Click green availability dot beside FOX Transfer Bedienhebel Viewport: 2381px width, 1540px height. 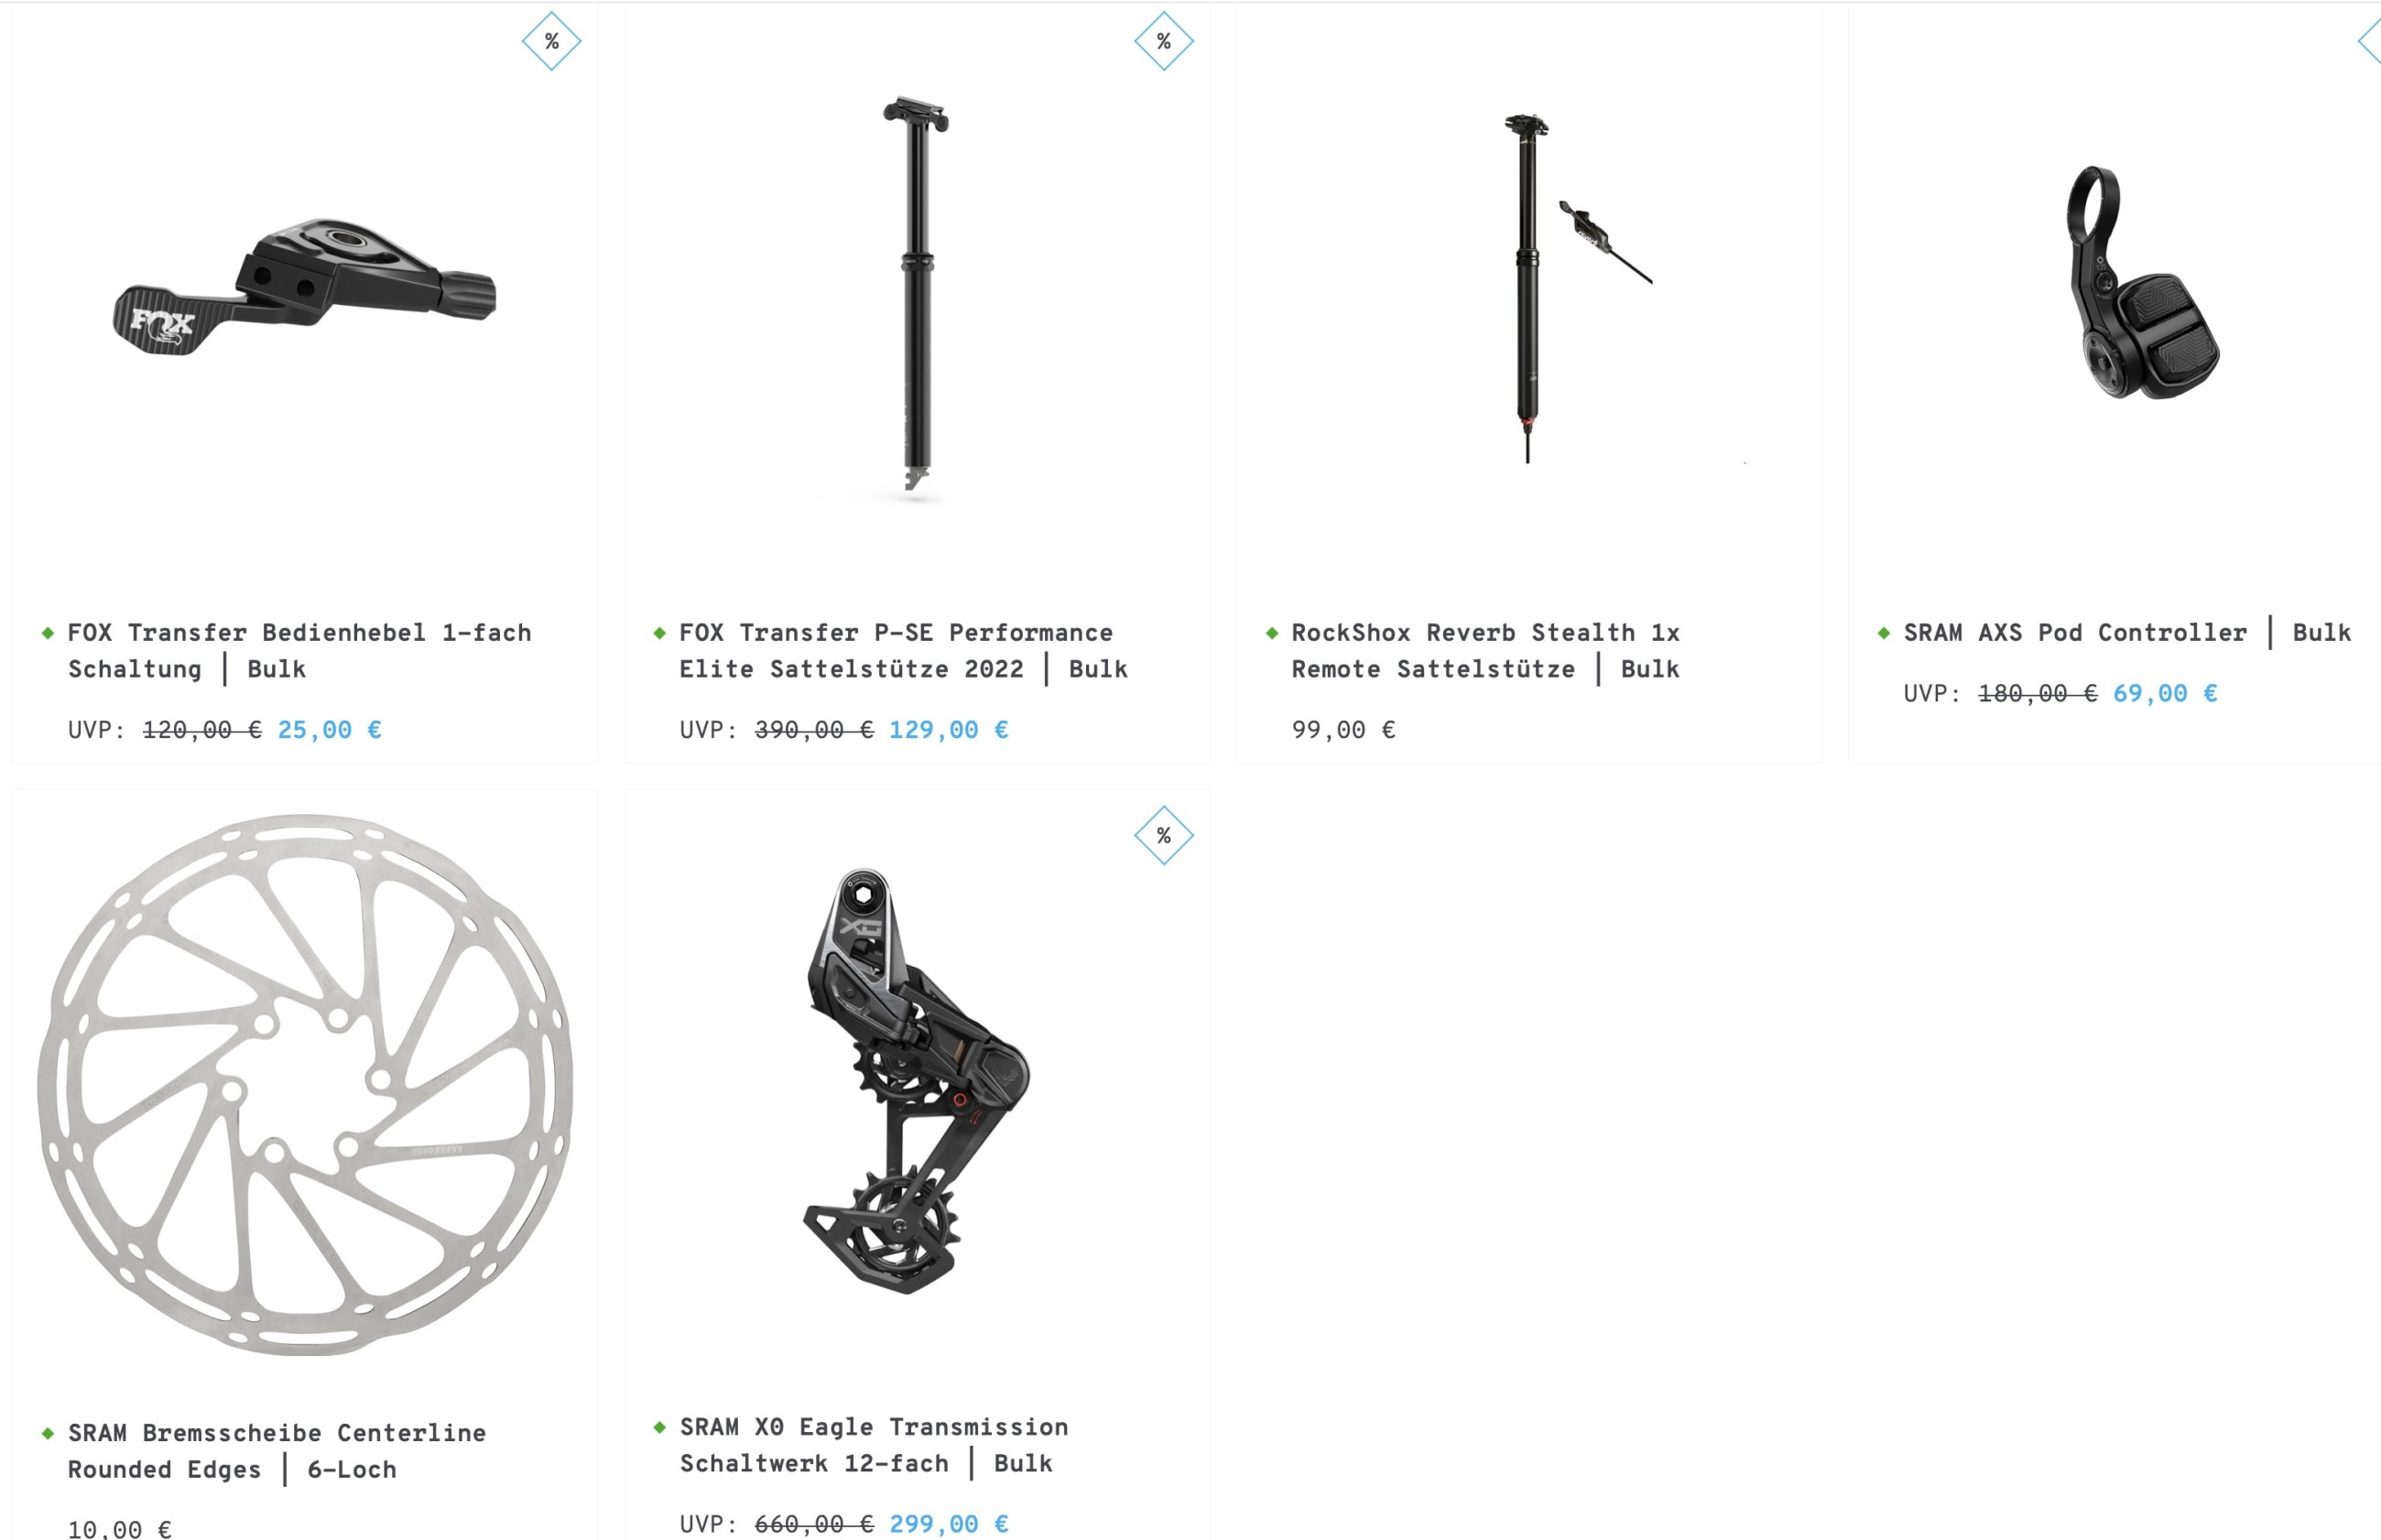click(x=47, y=633)
